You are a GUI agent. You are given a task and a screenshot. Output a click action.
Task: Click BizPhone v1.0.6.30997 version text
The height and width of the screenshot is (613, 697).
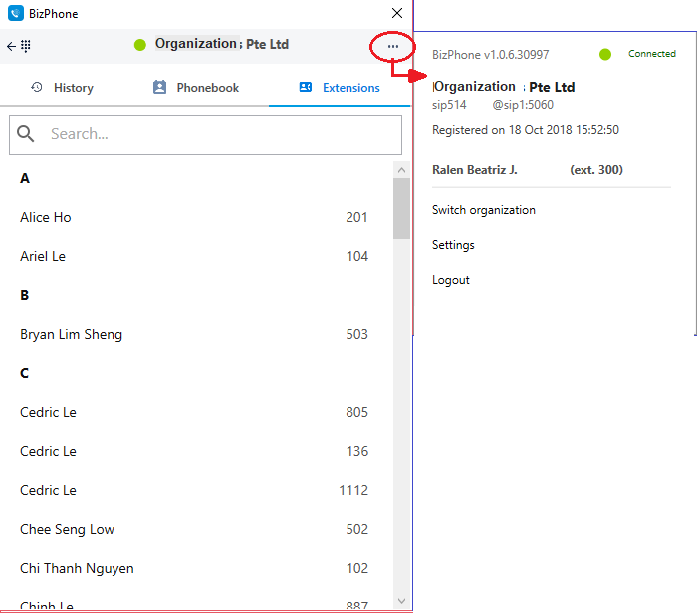490,55
